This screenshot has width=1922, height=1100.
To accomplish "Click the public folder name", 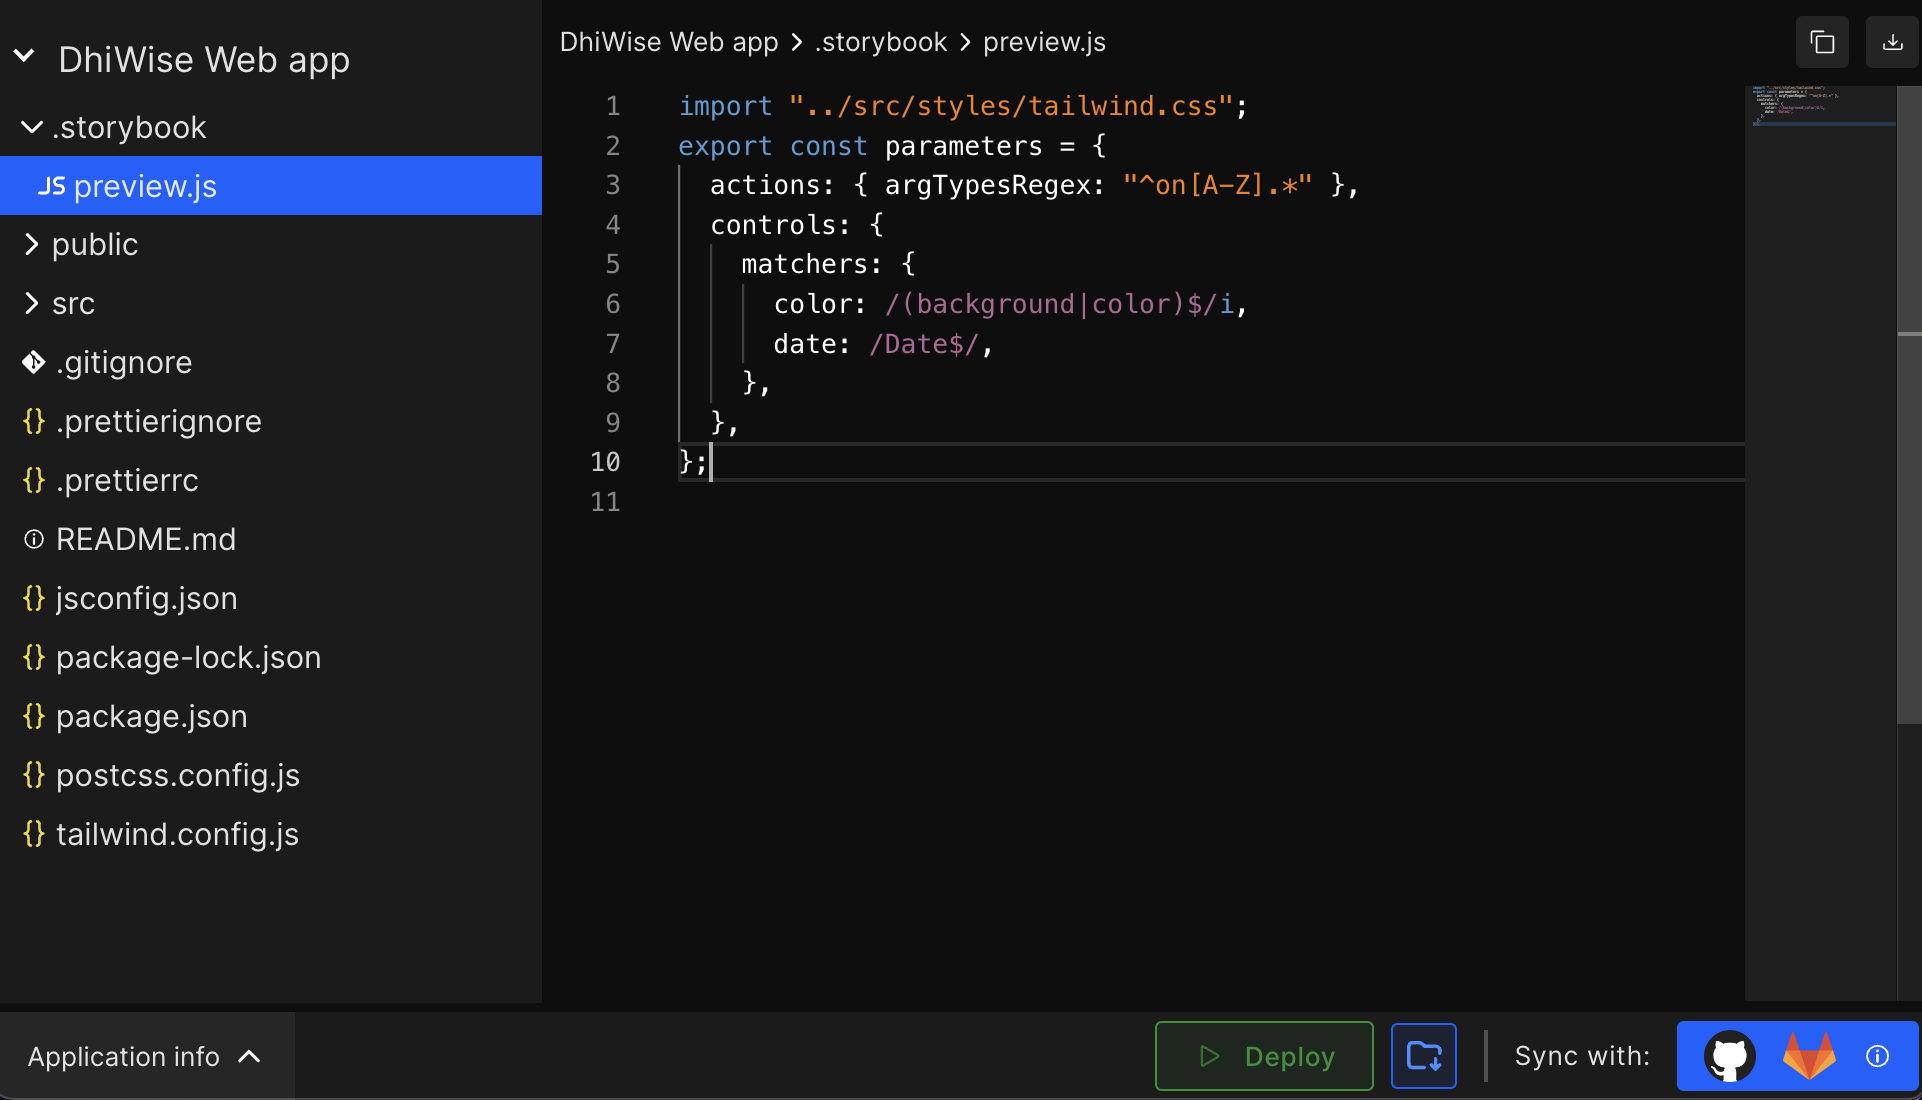I will (x=95, y=245).
